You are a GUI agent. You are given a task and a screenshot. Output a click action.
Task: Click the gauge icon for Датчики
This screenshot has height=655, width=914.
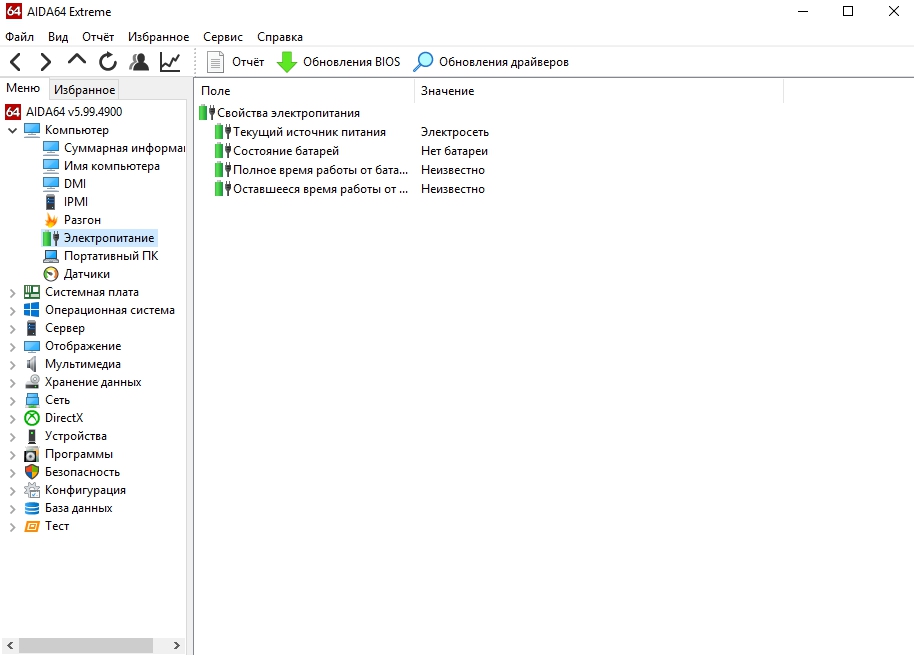[x=51, y=274]
